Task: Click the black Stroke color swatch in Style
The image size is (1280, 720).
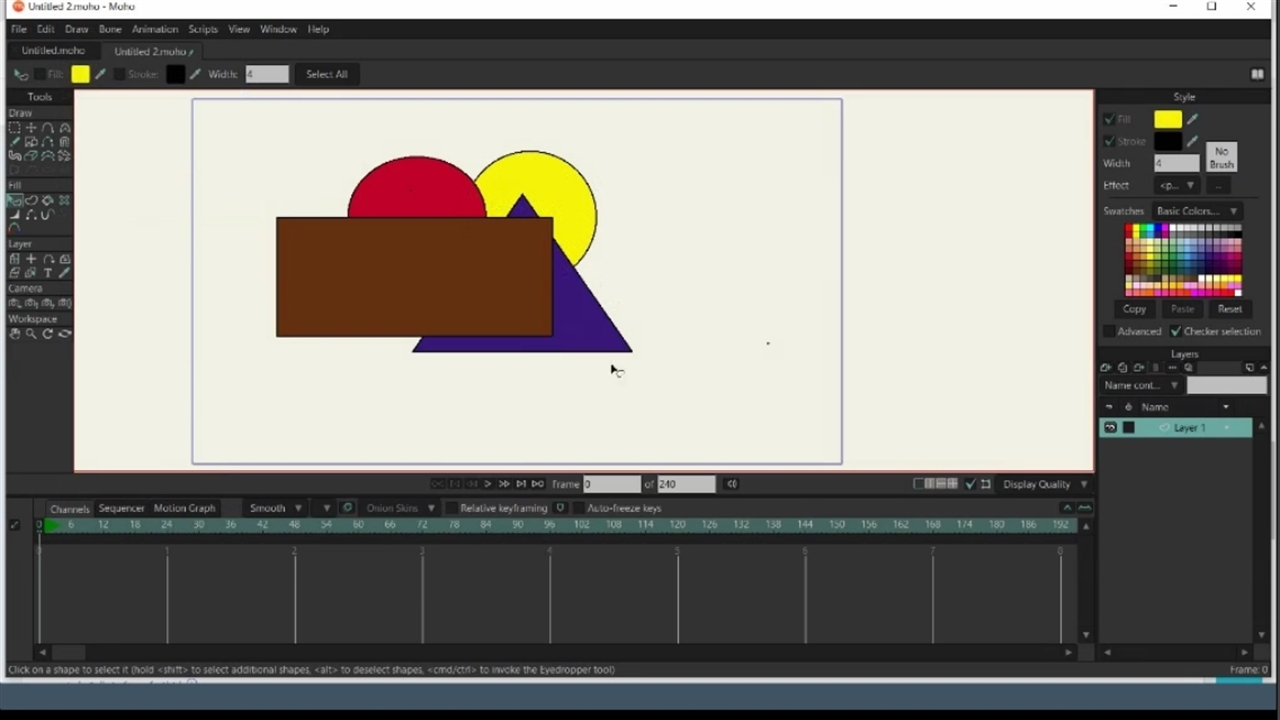Action: click(1167, 142)
